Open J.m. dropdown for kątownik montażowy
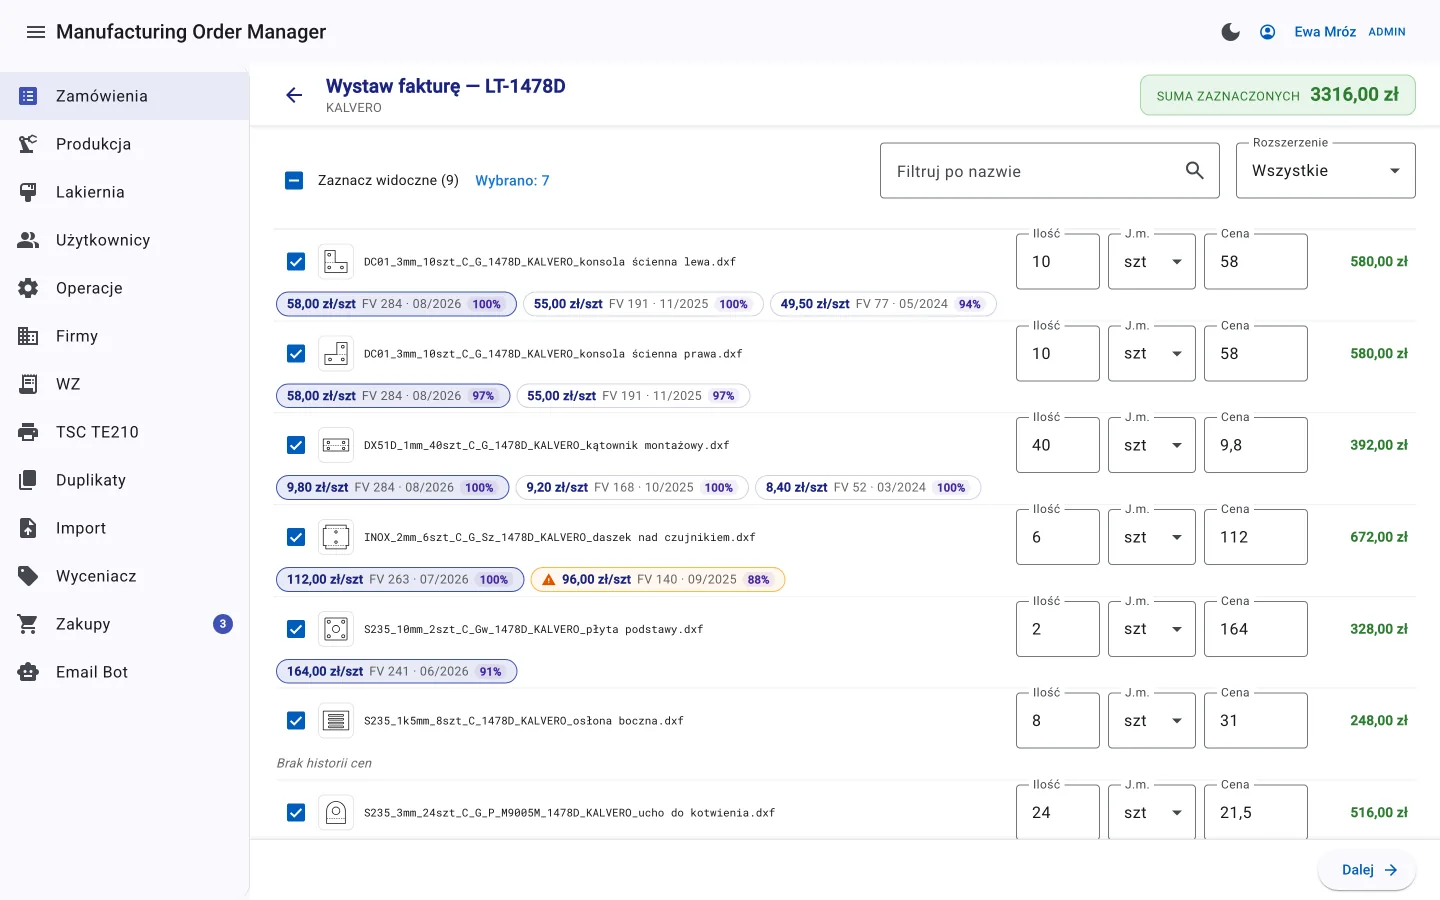Viewport: 1440px width, 900px height. tap(1152, 445)
